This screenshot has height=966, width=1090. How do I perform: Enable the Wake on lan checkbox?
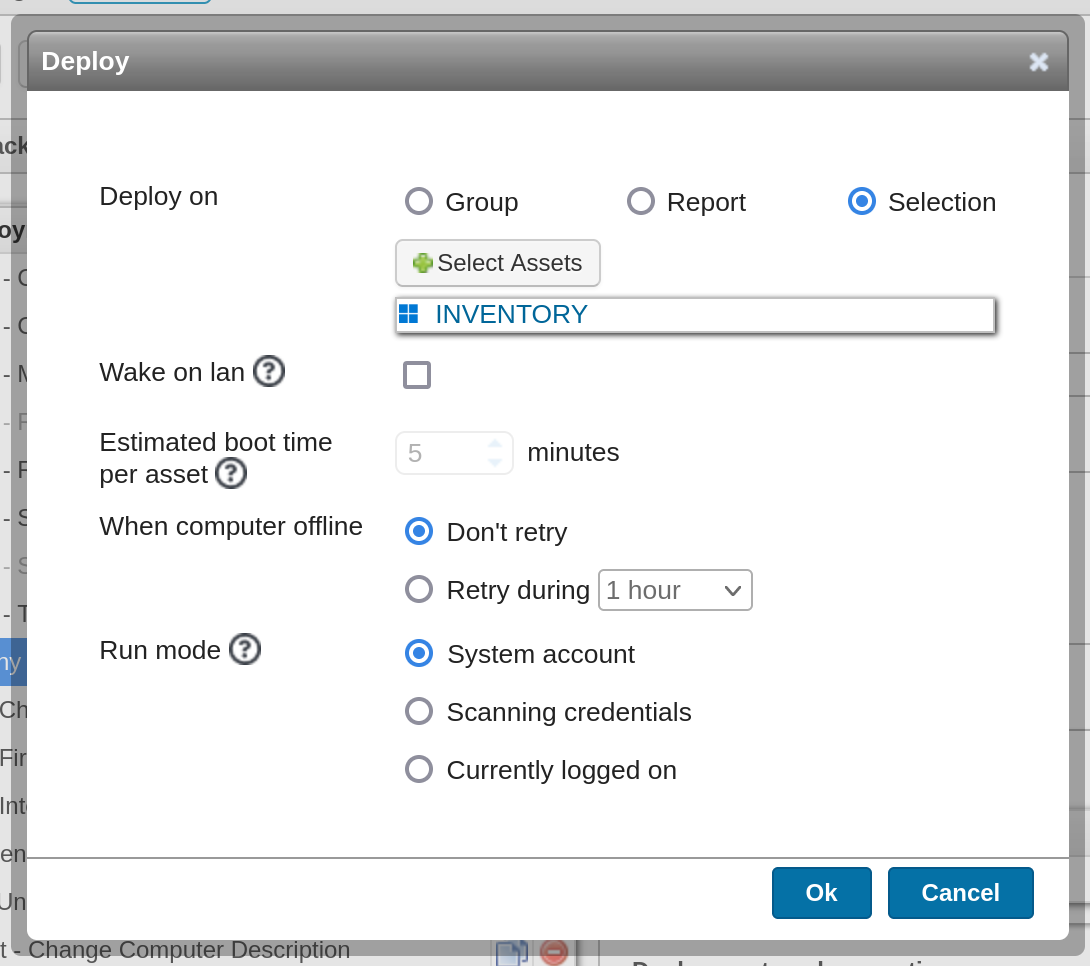point(417,375)
